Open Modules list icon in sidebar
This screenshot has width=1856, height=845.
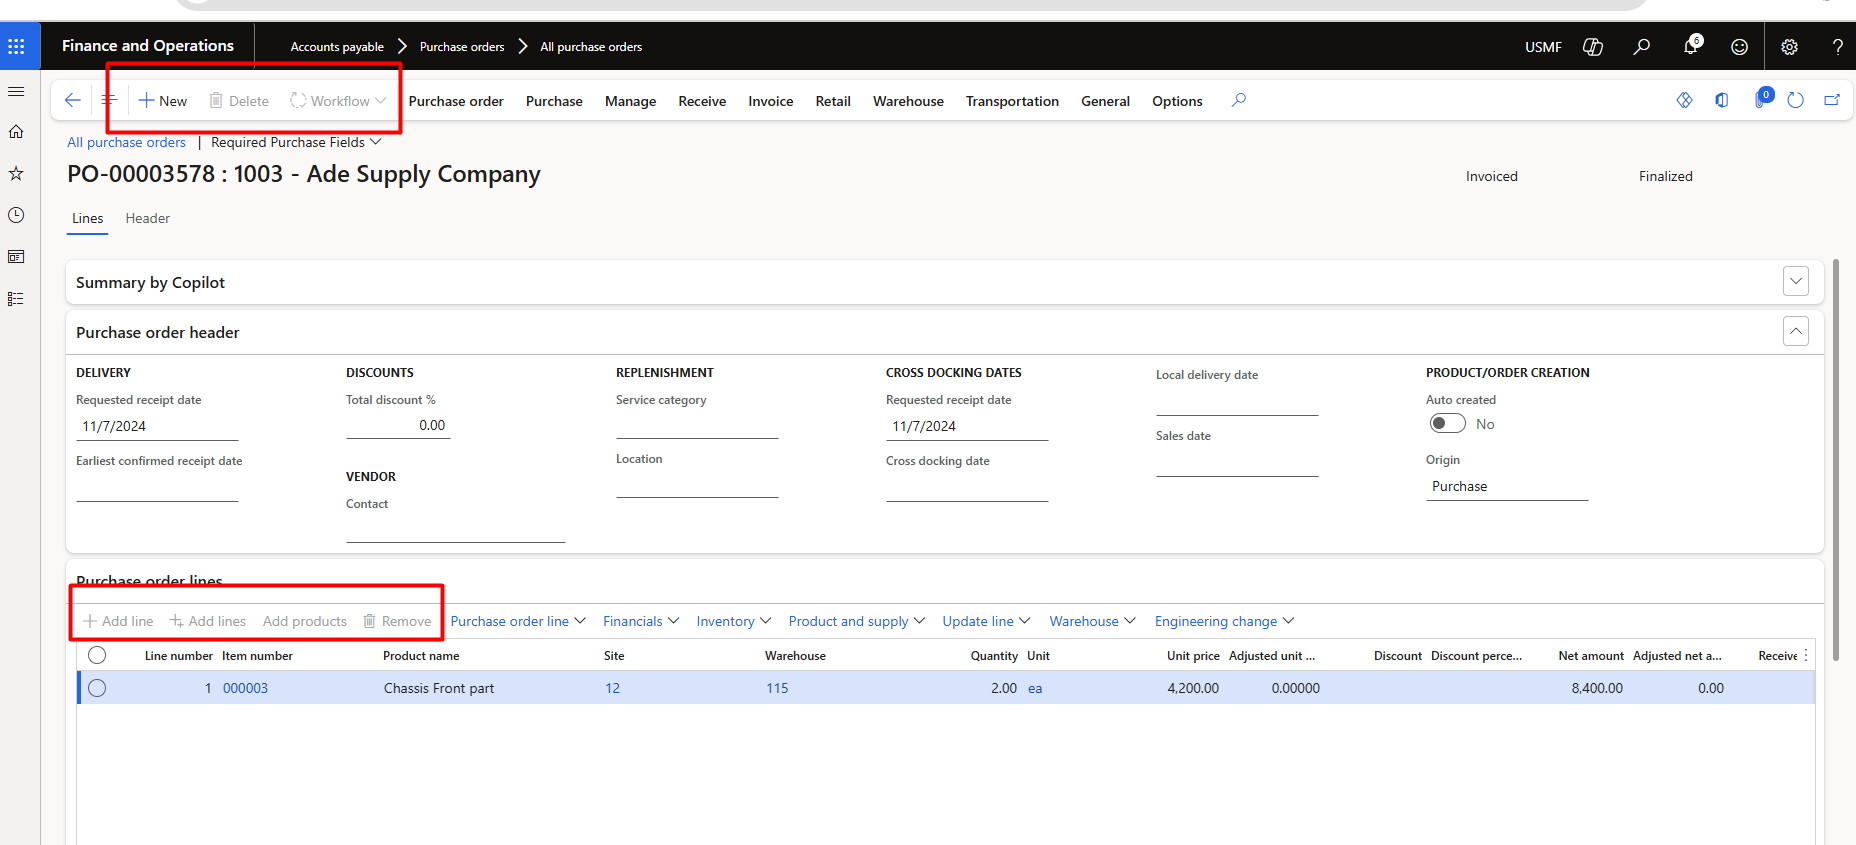[x=16, y=299]
